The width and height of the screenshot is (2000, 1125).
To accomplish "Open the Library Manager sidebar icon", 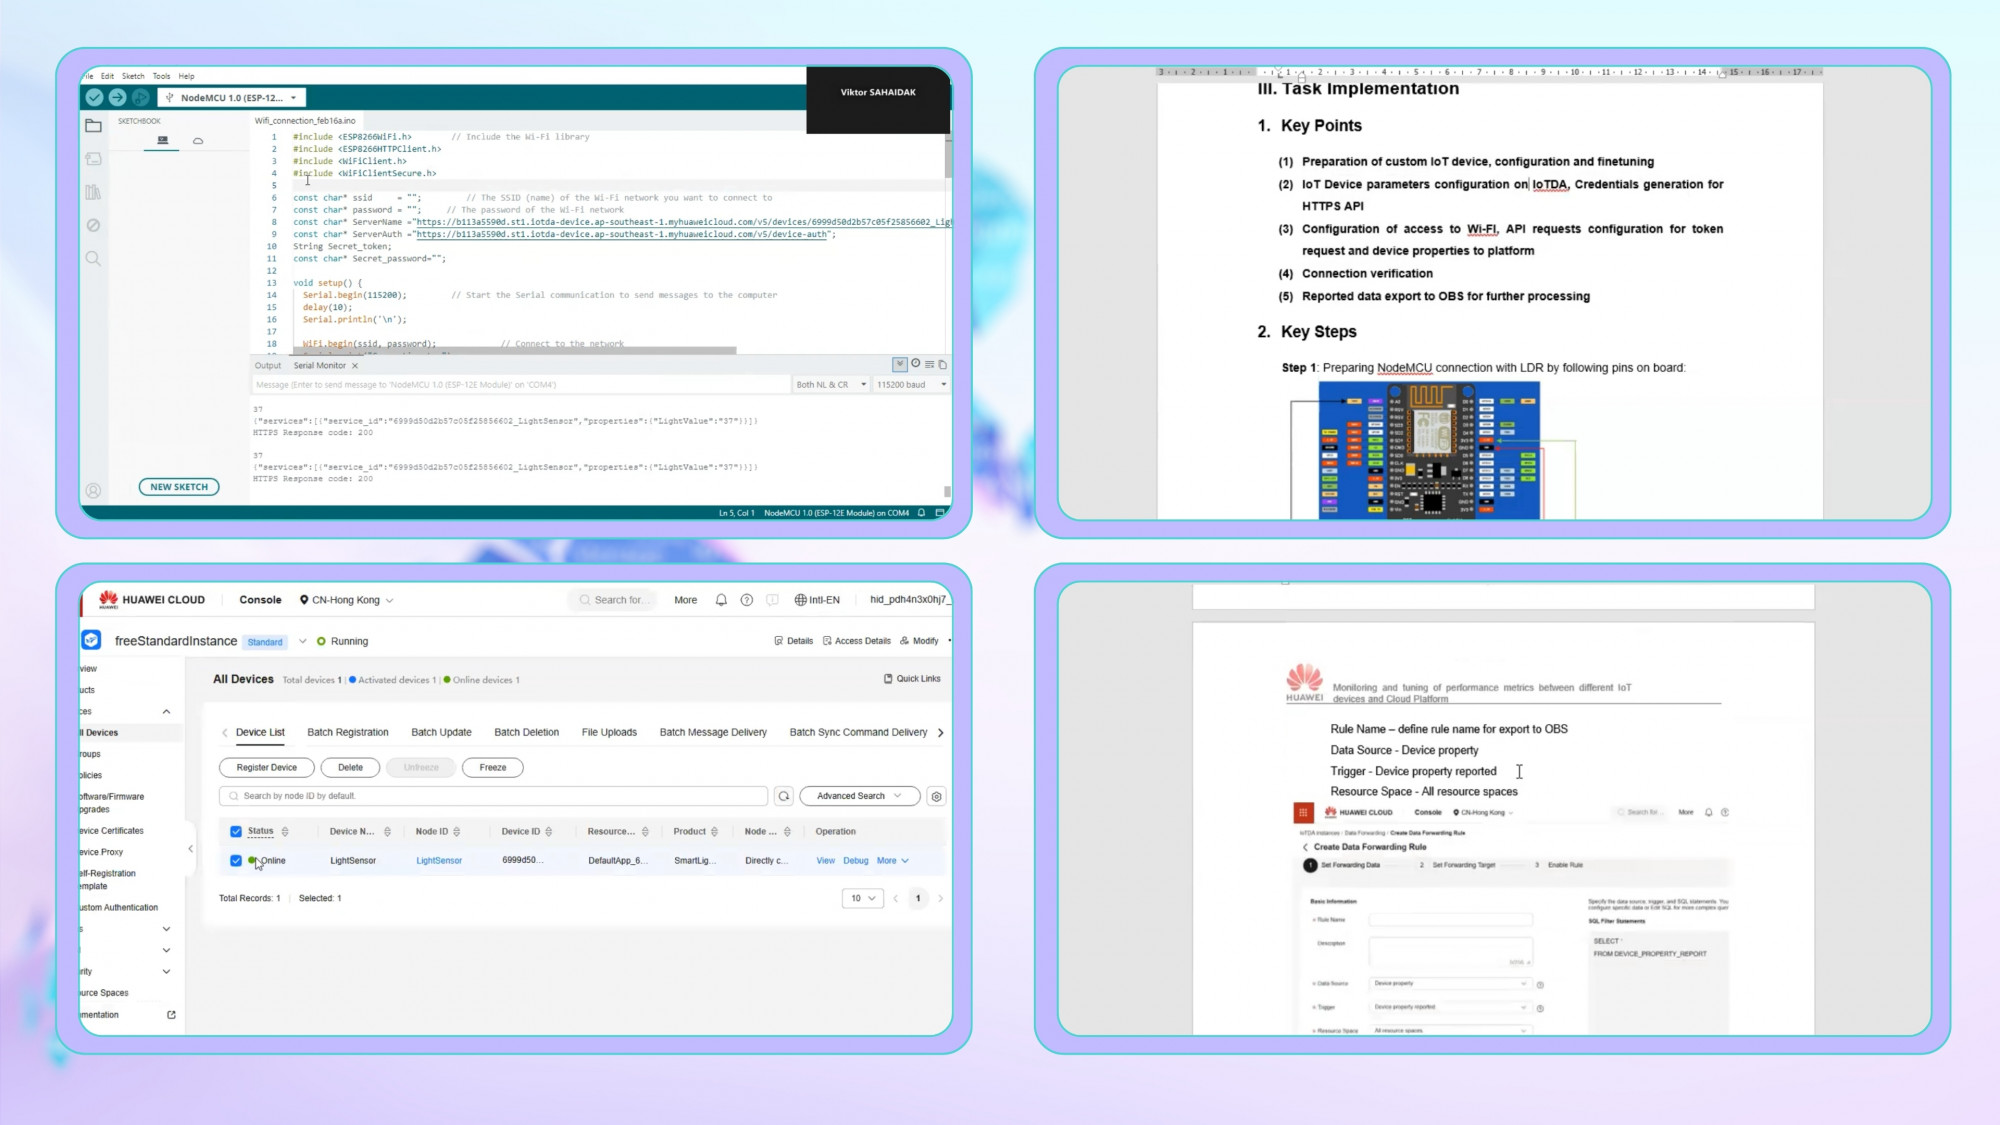I will (x=93, y=192).
